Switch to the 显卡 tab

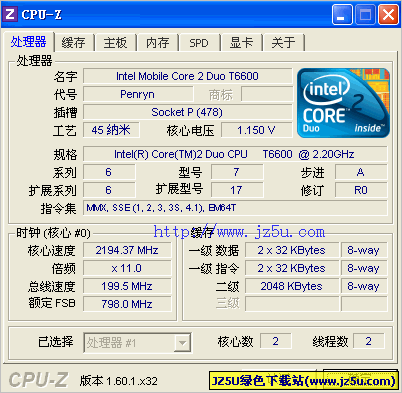[241, 43]
